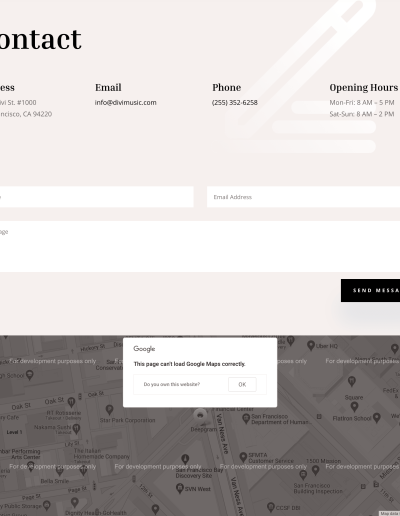Open the Star Park Corporation parking marker
400x516 pixels.
[x=109, y=410]
